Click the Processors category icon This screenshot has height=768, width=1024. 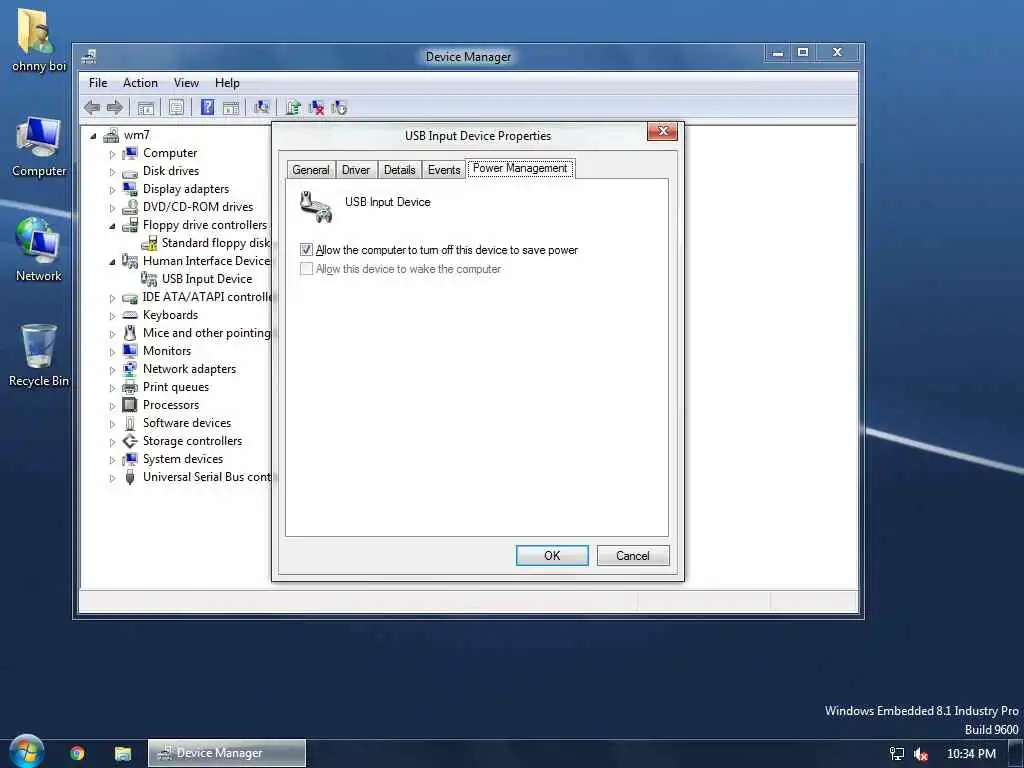[x=130, y=405]
